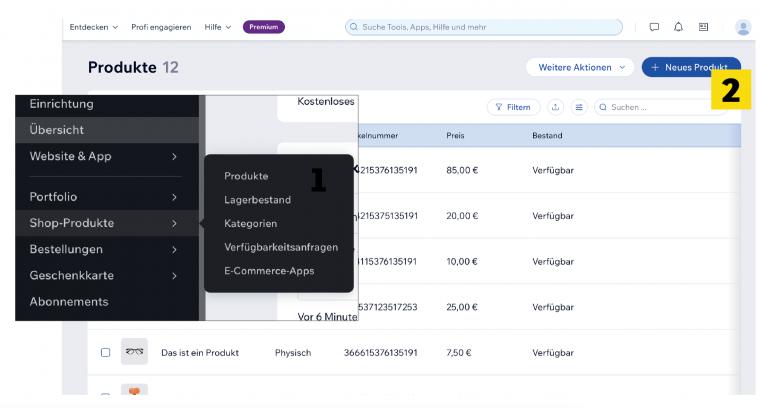The height and width of the screenshot is (408, 770).
Task: Tick the checkbox for Das ist ein Produkt
Action: pyautogui.click(x=106, y=353)
